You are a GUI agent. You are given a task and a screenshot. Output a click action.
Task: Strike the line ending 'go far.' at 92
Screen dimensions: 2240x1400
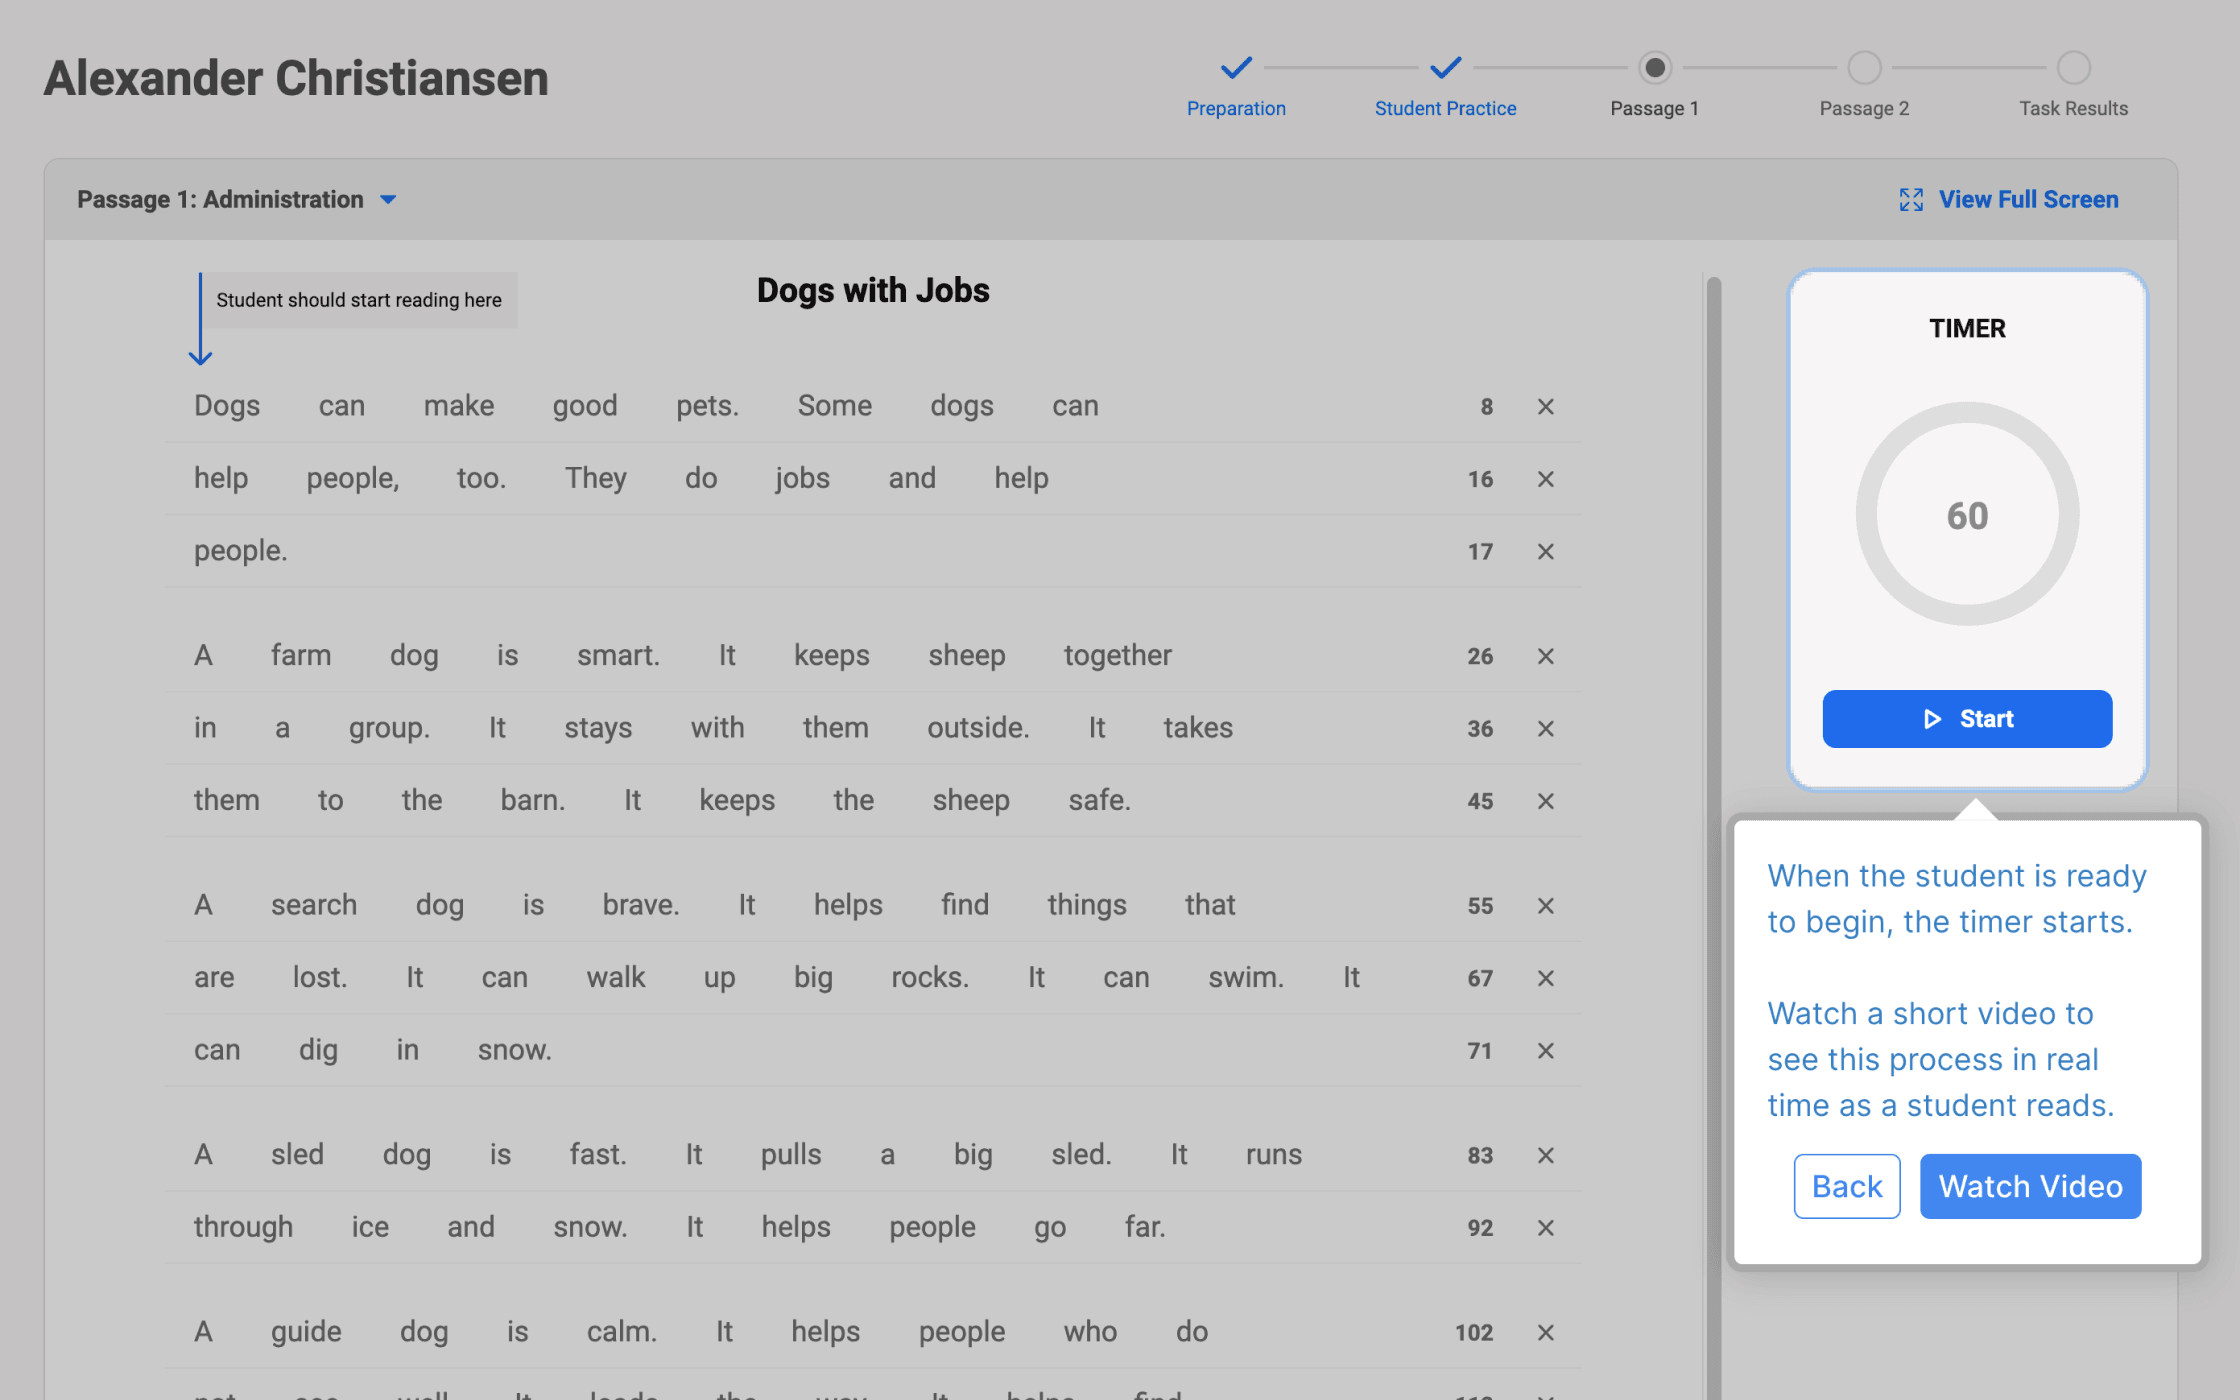pyautogui.click(x=1546, y=1228)
